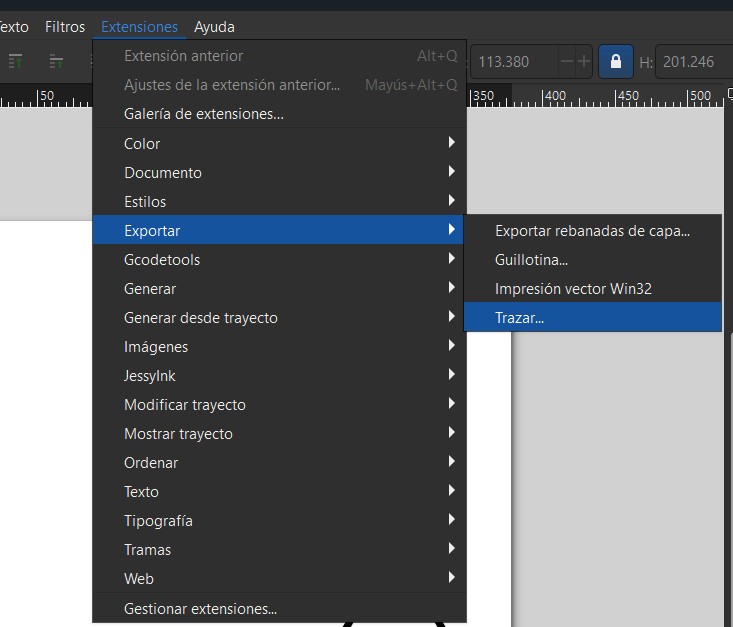Expand the Generar submenu
Image resolution: width=733 pixels, height=627 pixels.
pos(279,288)
